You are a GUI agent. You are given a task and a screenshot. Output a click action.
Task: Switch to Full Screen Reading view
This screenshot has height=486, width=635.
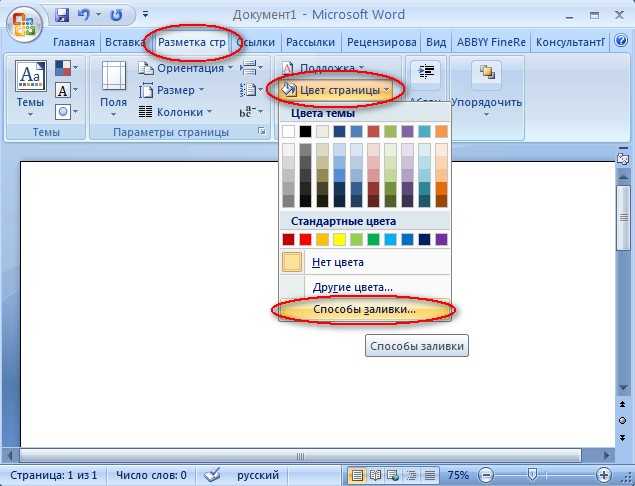pyautogui.click(x=375, y=475)
